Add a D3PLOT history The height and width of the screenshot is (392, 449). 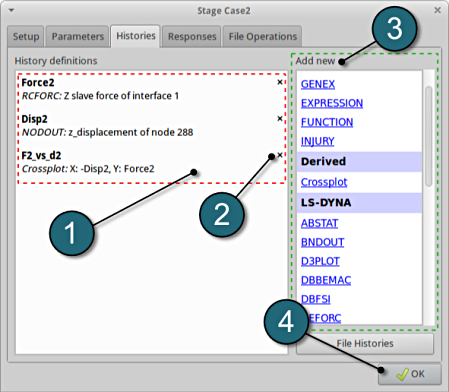tap(320, 261)
